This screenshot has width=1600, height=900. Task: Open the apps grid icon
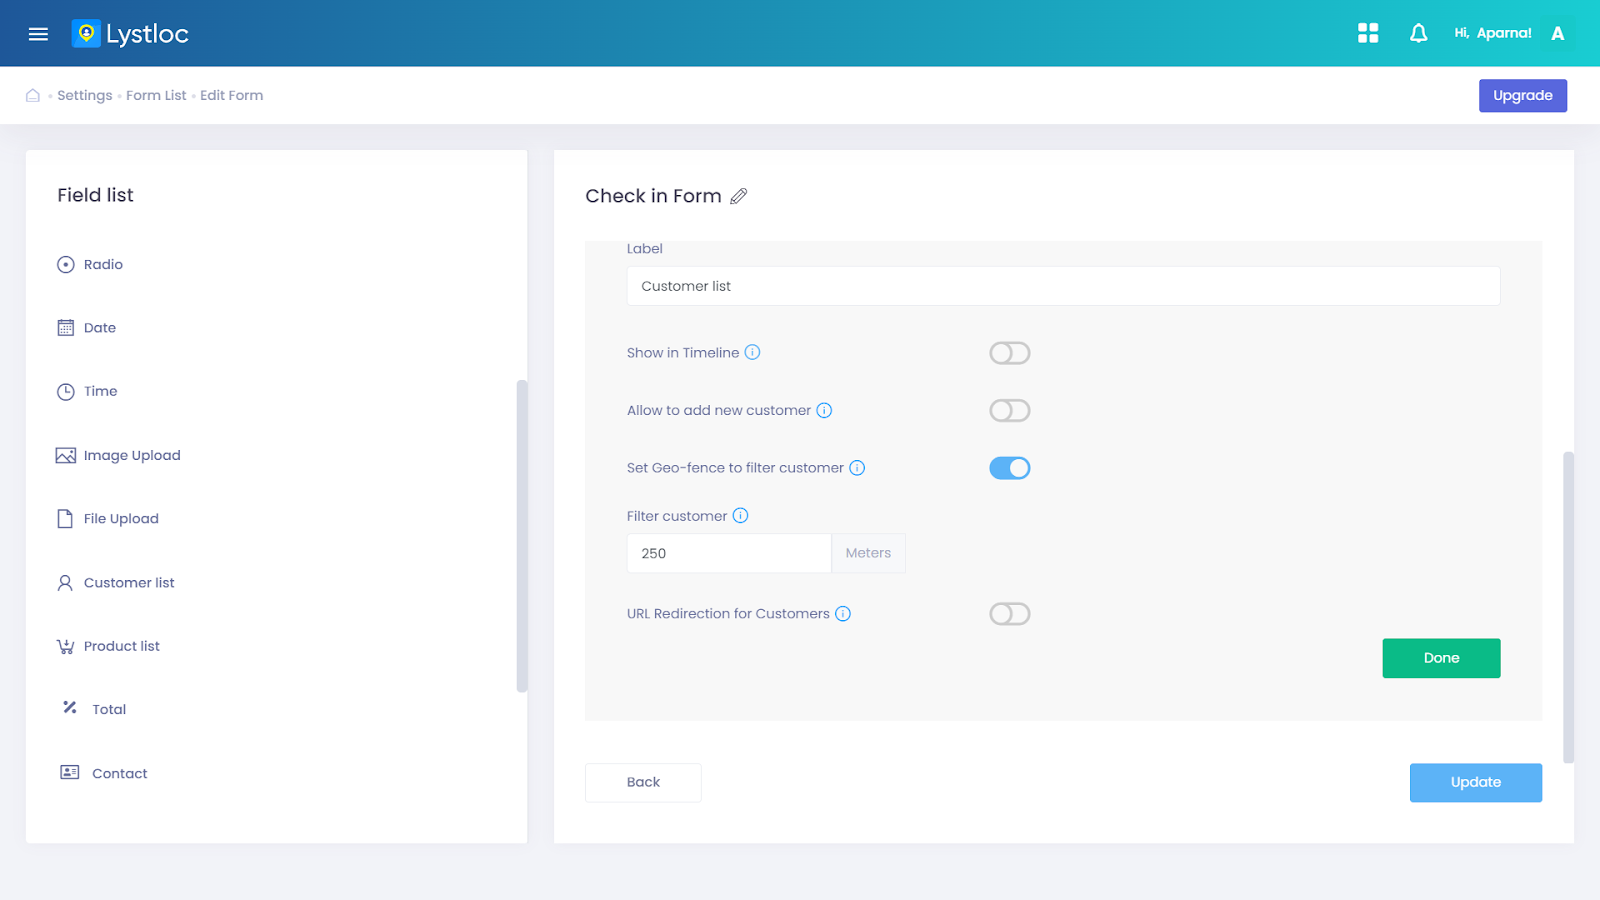(1368, 33)
